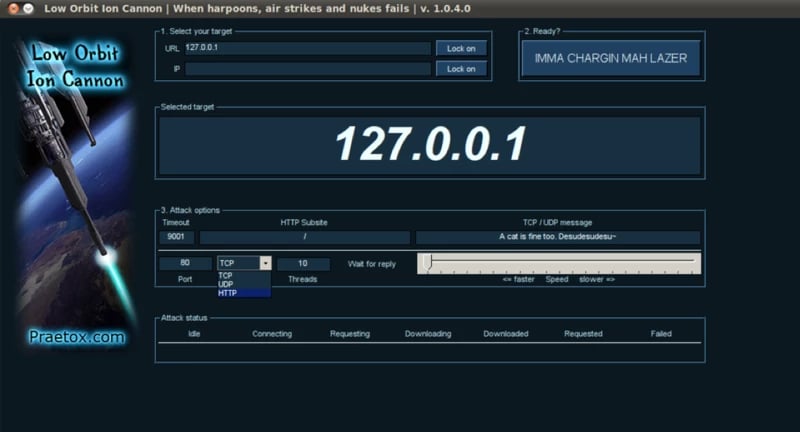
Task: Click the TCP / UDP message text field
Action: (x=558, y=238)
